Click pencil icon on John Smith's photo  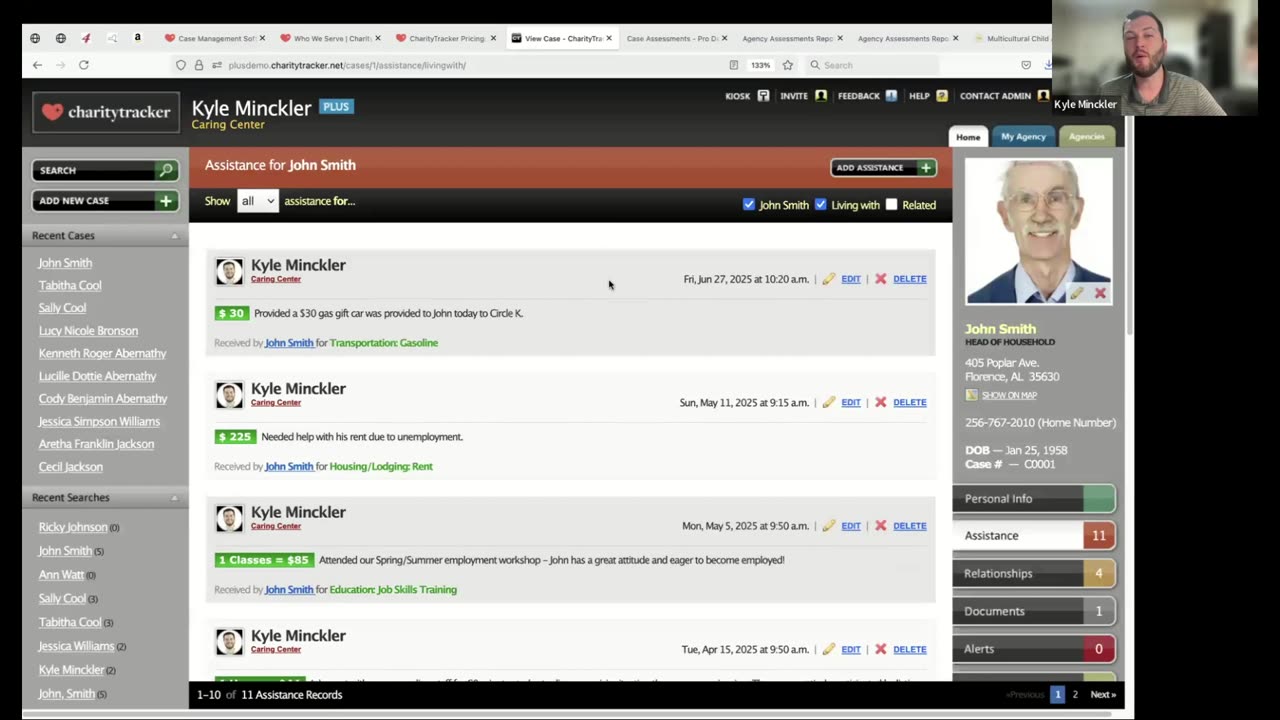[1076, 293]
